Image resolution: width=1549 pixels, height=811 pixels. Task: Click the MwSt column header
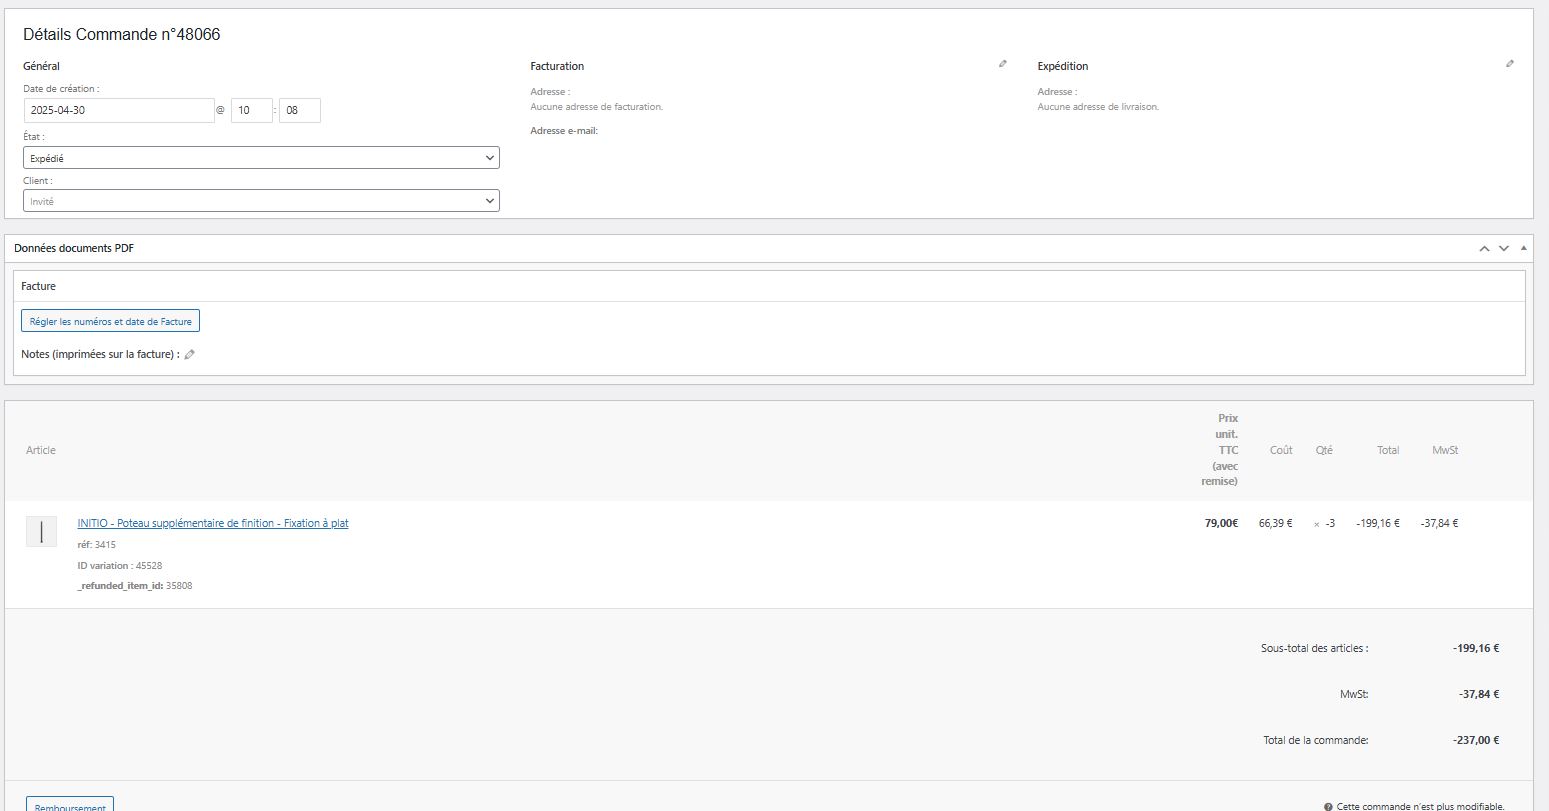point(1445,450)
